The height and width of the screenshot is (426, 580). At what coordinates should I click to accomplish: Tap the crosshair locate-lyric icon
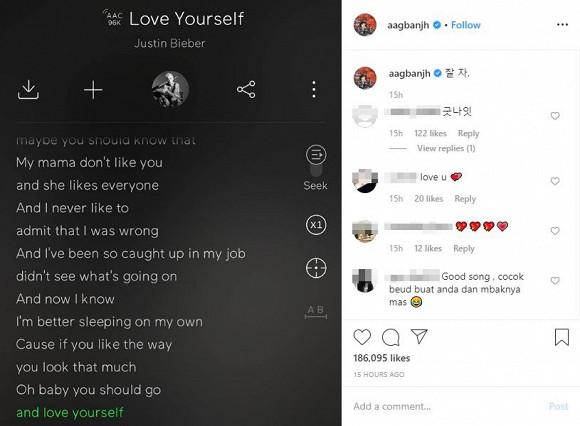(316, 268)
